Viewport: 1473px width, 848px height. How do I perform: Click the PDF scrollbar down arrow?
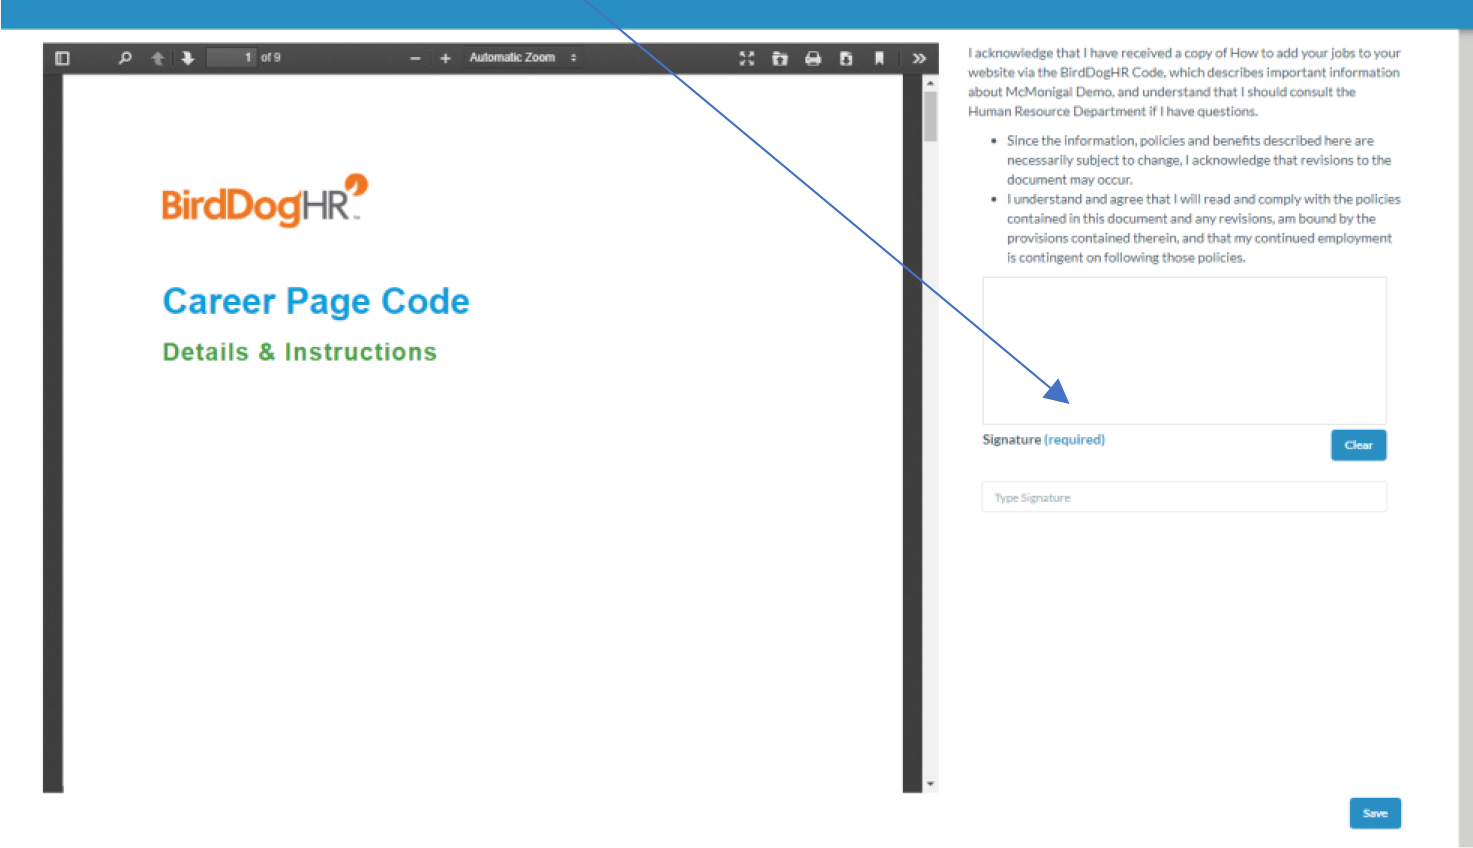930,784
